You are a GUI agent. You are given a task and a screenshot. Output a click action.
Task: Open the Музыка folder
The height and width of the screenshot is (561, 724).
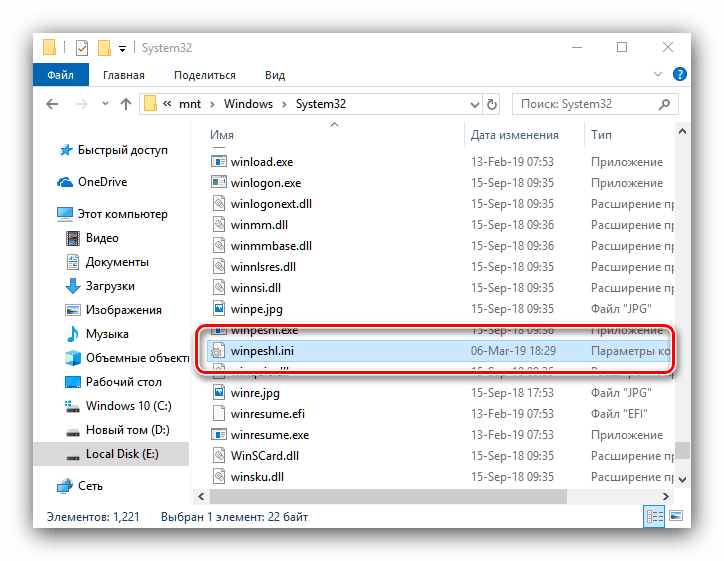click(97, 334)
